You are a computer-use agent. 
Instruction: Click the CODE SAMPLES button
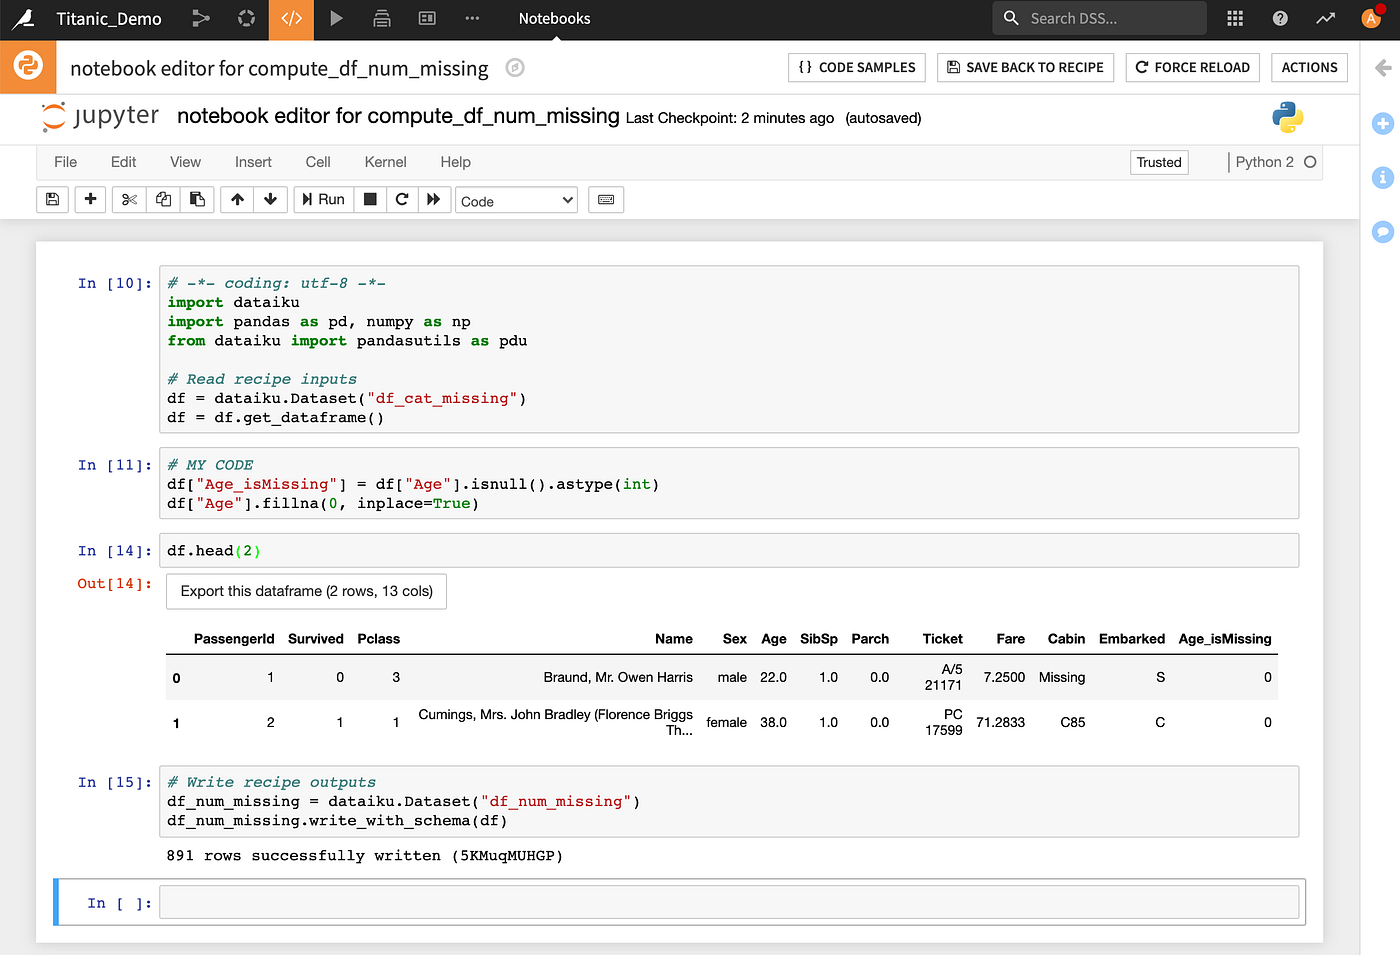[856, 67]
